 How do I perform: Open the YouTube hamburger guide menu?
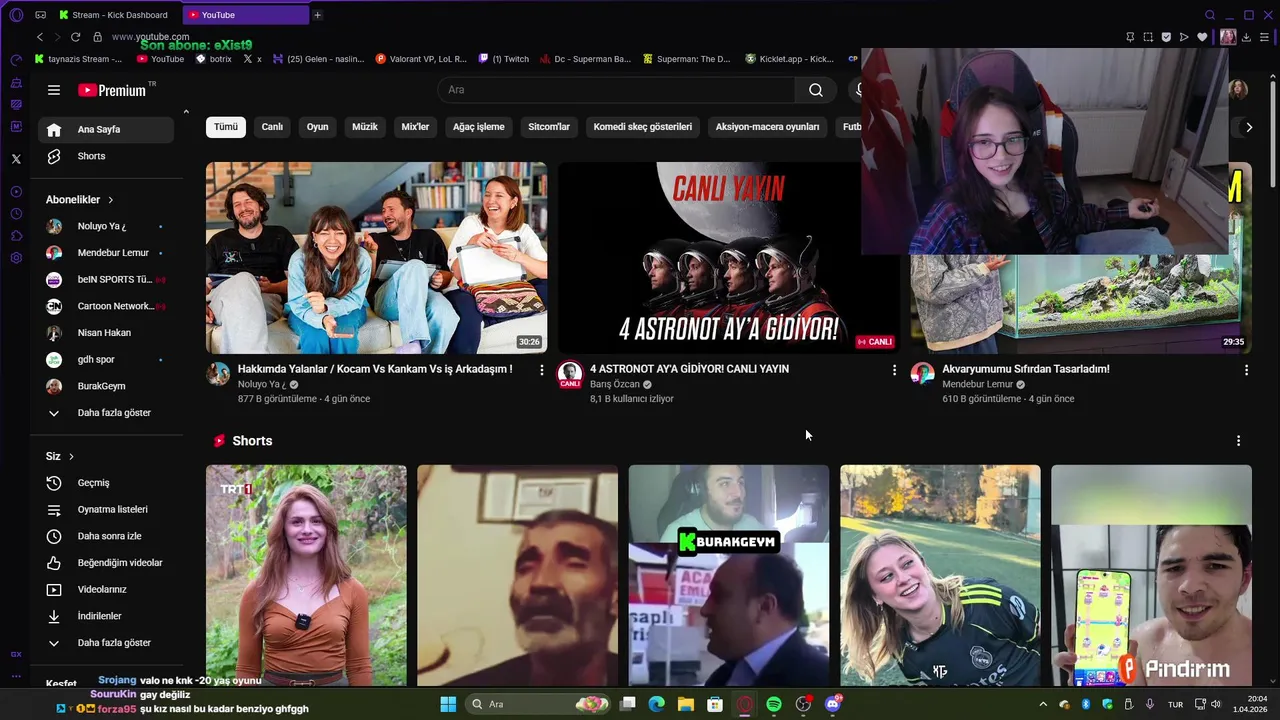click(x=54, y=90)
